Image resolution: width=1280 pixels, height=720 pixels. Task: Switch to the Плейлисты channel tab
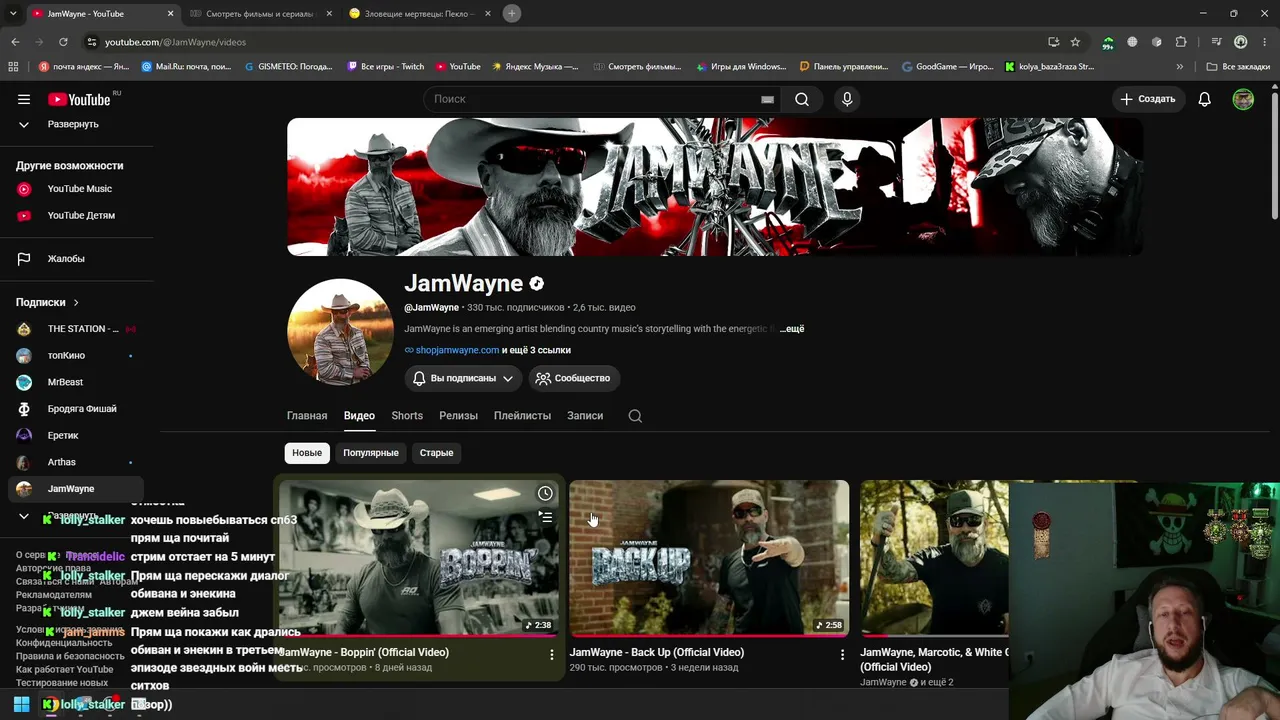[x=522, y=416]
